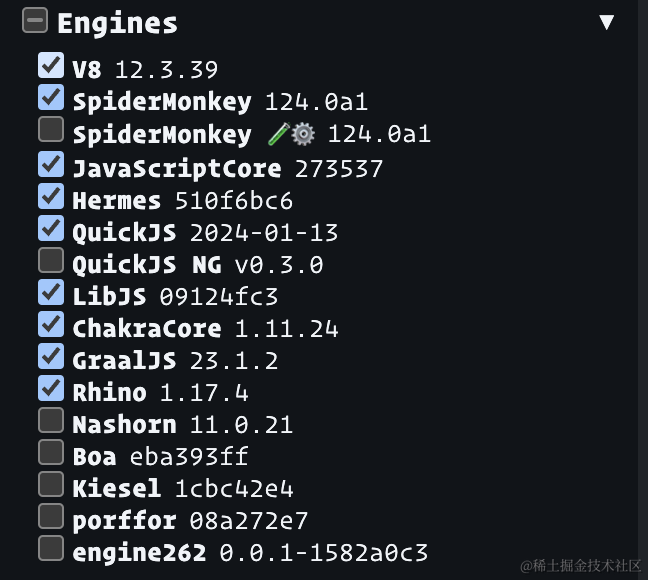Enable the Kiesel 1cbc42e4 checkbox
The image size is (648, 580).
pos(51,484)
